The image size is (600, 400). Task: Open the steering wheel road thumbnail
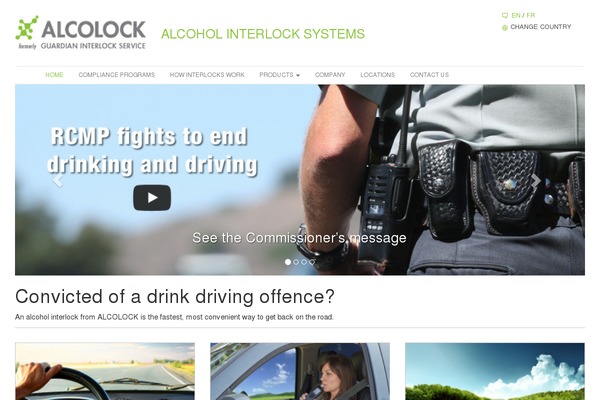105,371
